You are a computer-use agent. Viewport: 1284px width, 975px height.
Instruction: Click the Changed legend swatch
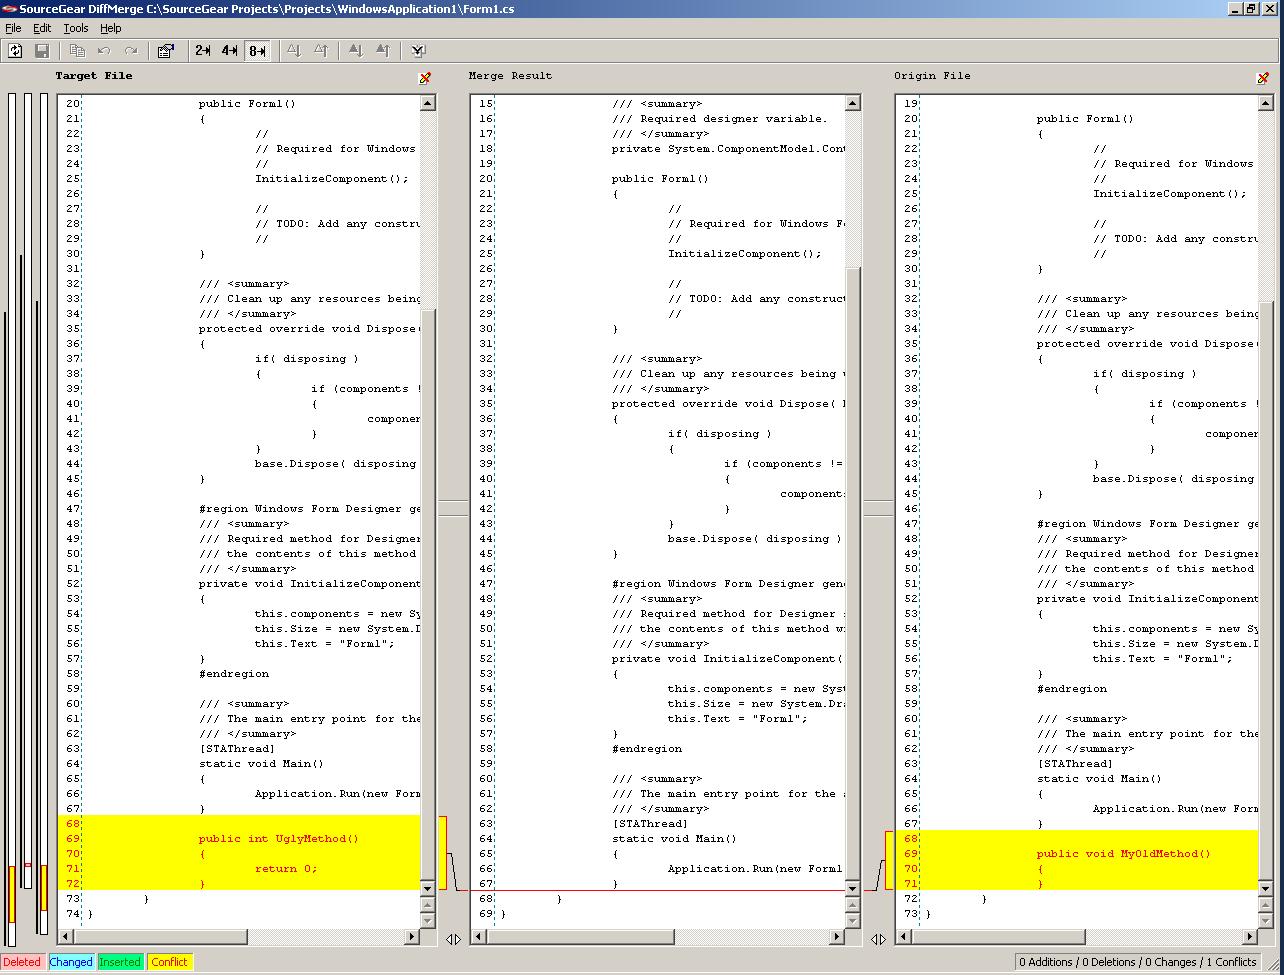[71, 962]
